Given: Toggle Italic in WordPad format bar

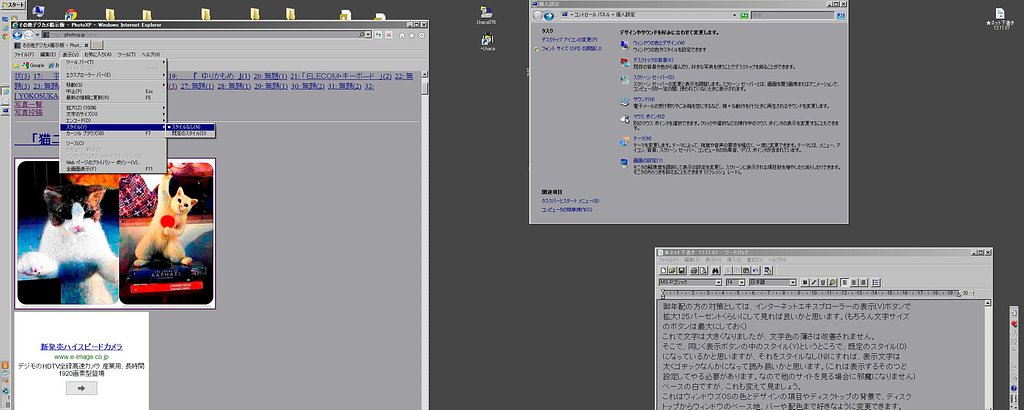Looking at the screenshot, I should pos(814,283).
